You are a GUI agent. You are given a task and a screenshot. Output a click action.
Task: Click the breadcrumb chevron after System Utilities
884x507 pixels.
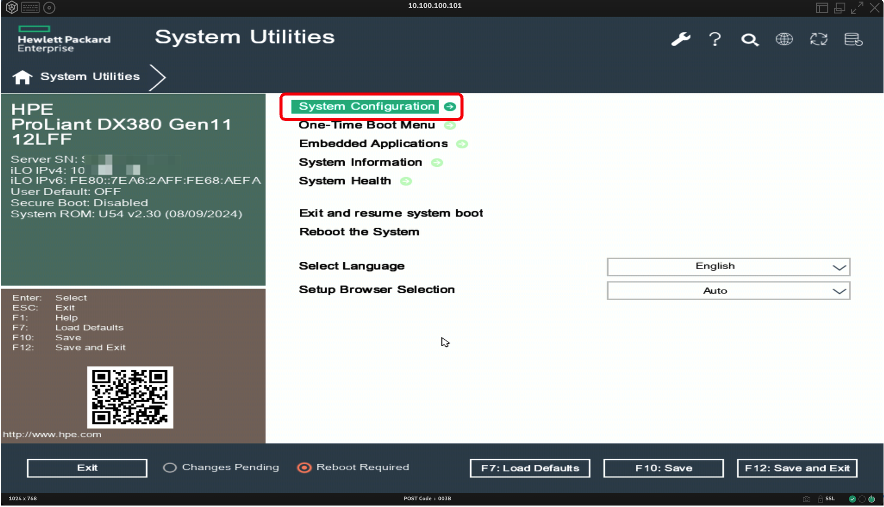coord(158,77)
